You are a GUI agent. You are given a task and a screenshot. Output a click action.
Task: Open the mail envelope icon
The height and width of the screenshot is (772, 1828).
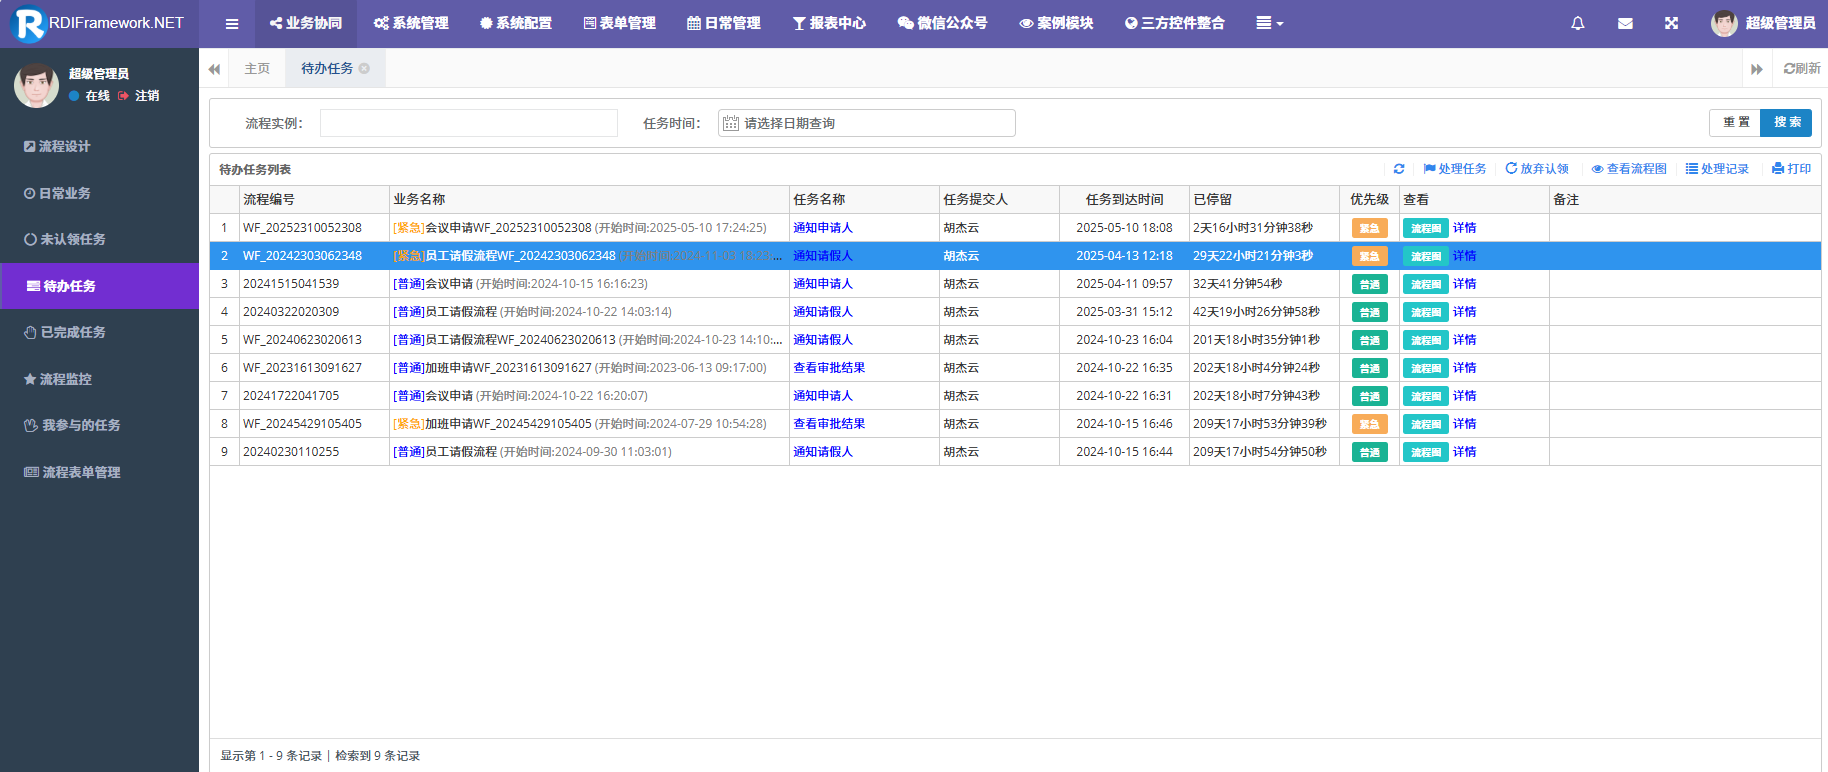pyautogui.click(x=1625, y=23)
